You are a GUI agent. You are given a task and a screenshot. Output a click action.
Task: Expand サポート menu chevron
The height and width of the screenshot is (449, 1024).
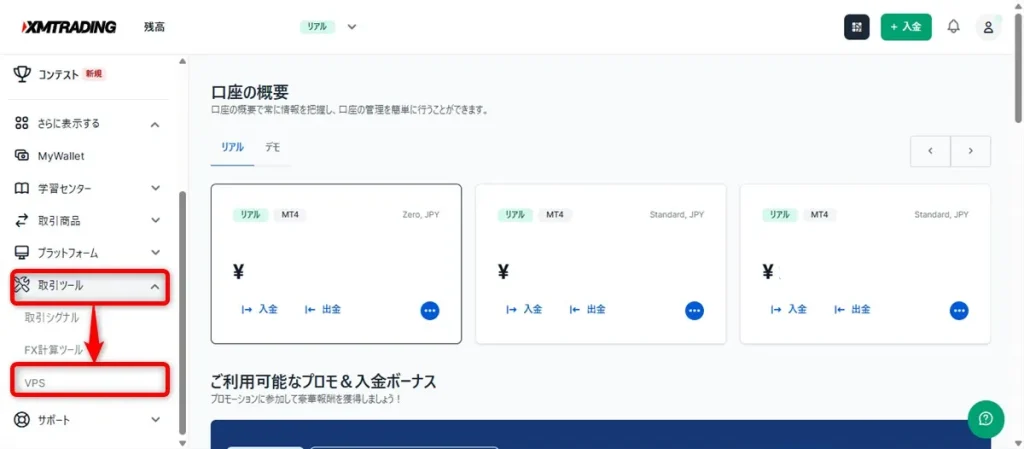[x=155, y=420]
